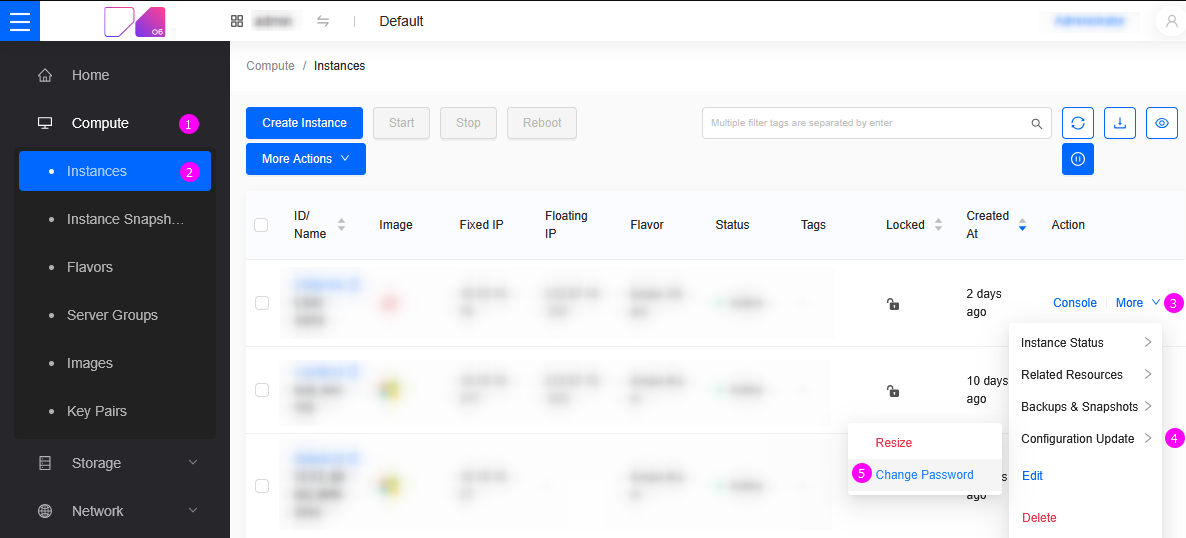Check the first instance row checkbox

click(262, 303)
